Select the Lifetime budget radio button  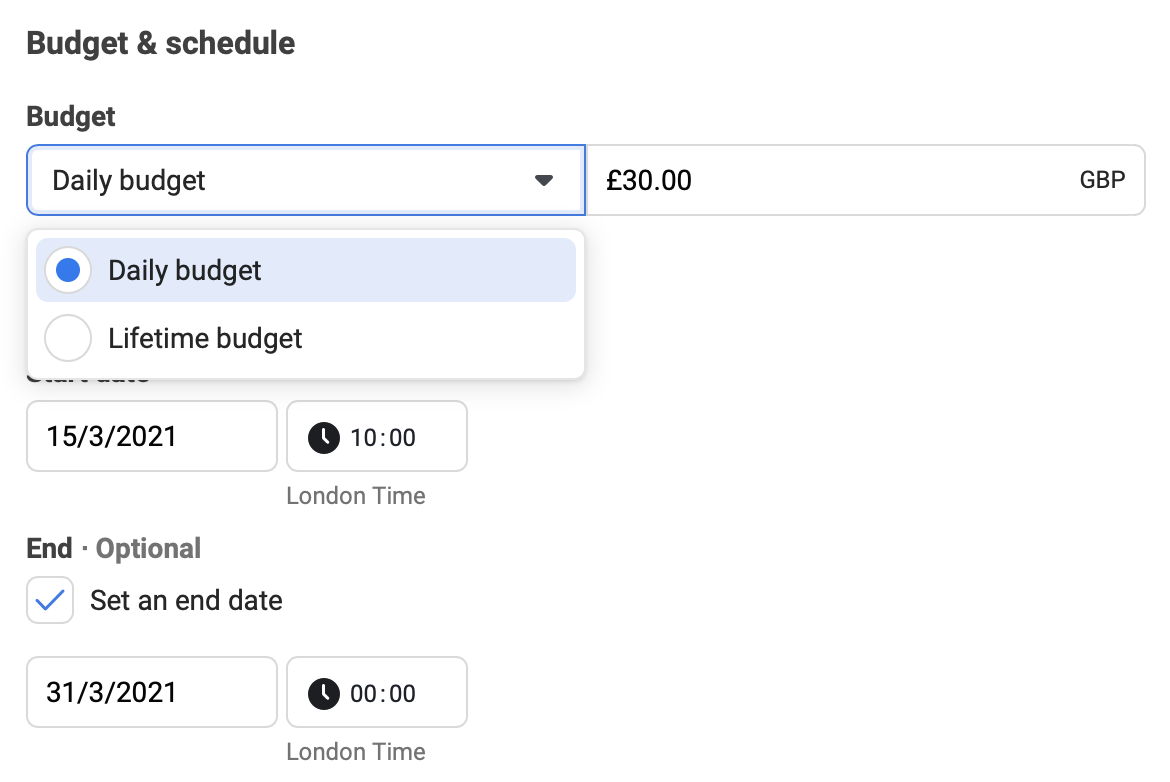[68, 339]
